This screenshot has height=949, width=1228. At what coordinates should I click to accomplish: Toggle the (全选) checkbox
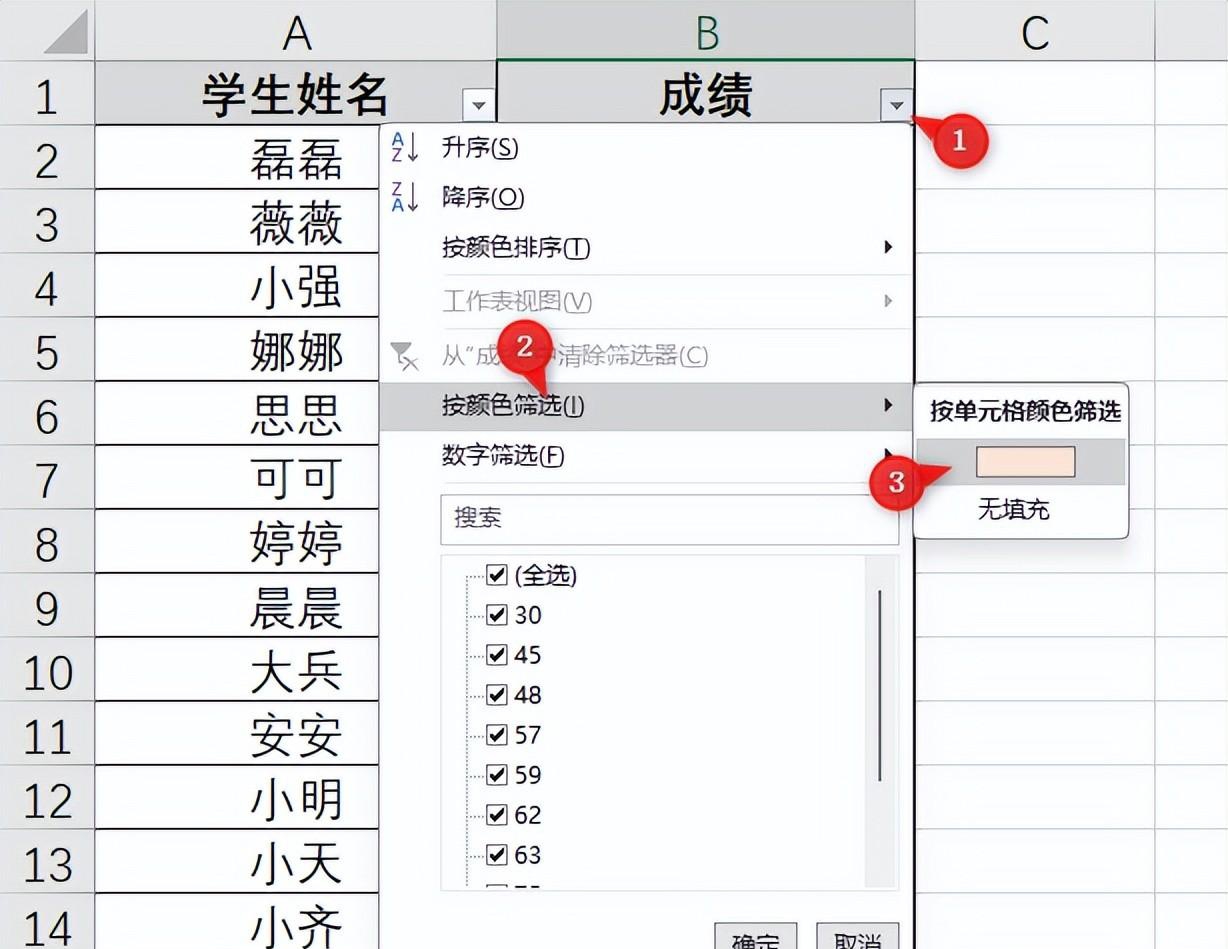coord(497,574)
